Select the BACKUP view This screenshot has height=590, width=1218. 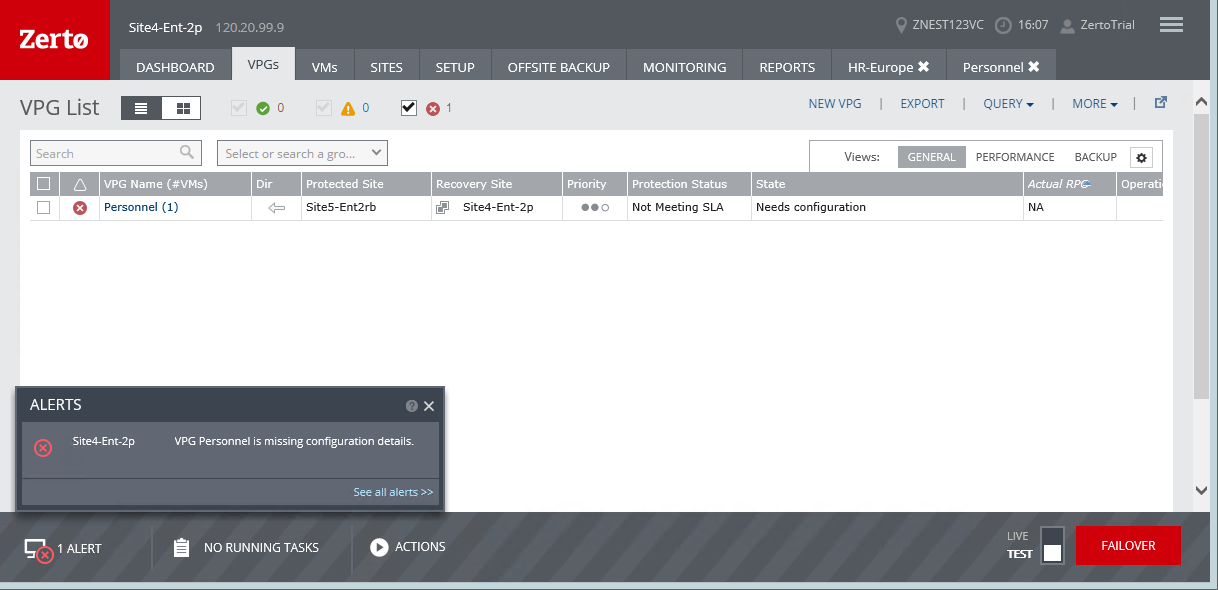tap(1095, 157)
